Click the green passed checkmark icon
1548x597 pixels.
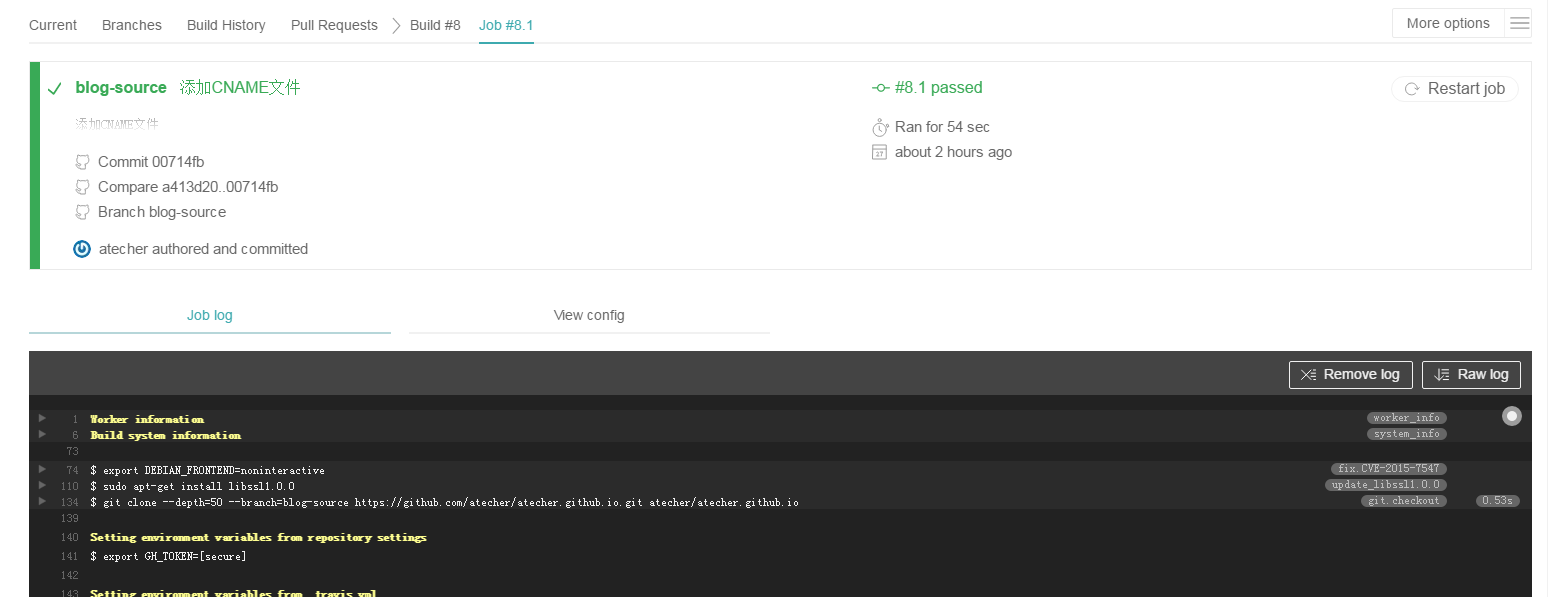[55, 89]
